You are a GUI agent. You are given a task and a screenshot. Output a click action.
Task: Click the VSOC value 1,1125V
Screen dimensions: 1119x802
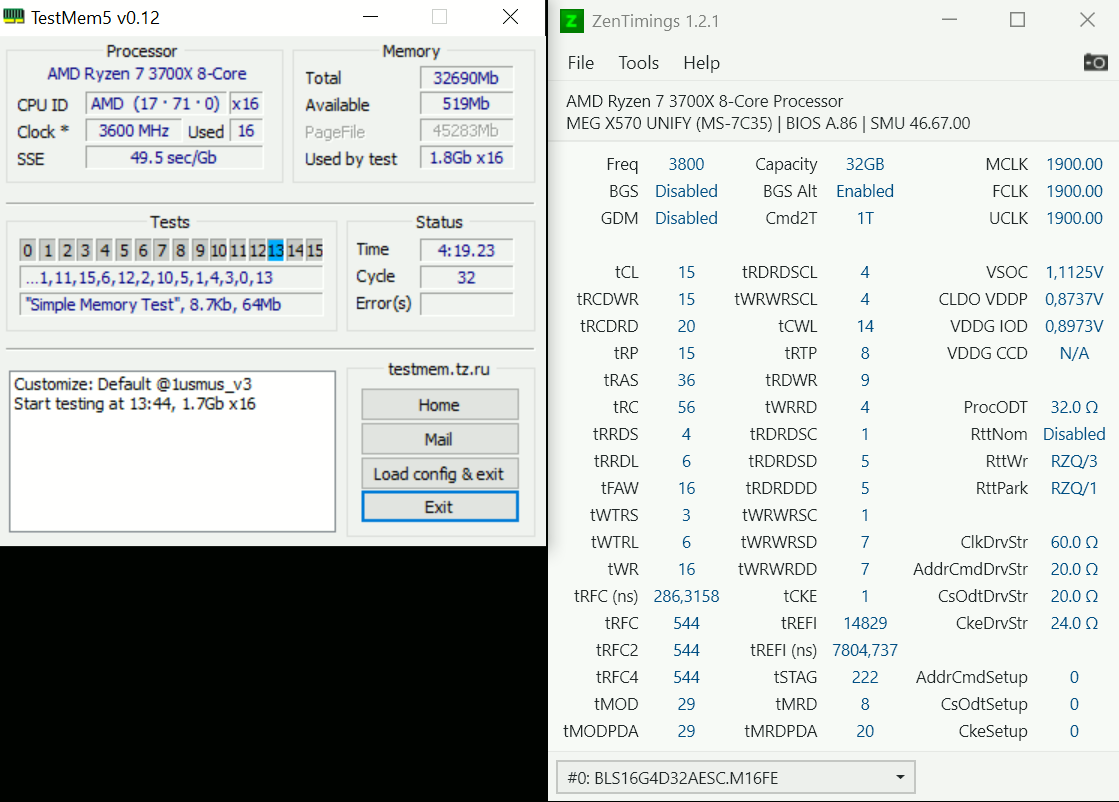pos(1074,272)
